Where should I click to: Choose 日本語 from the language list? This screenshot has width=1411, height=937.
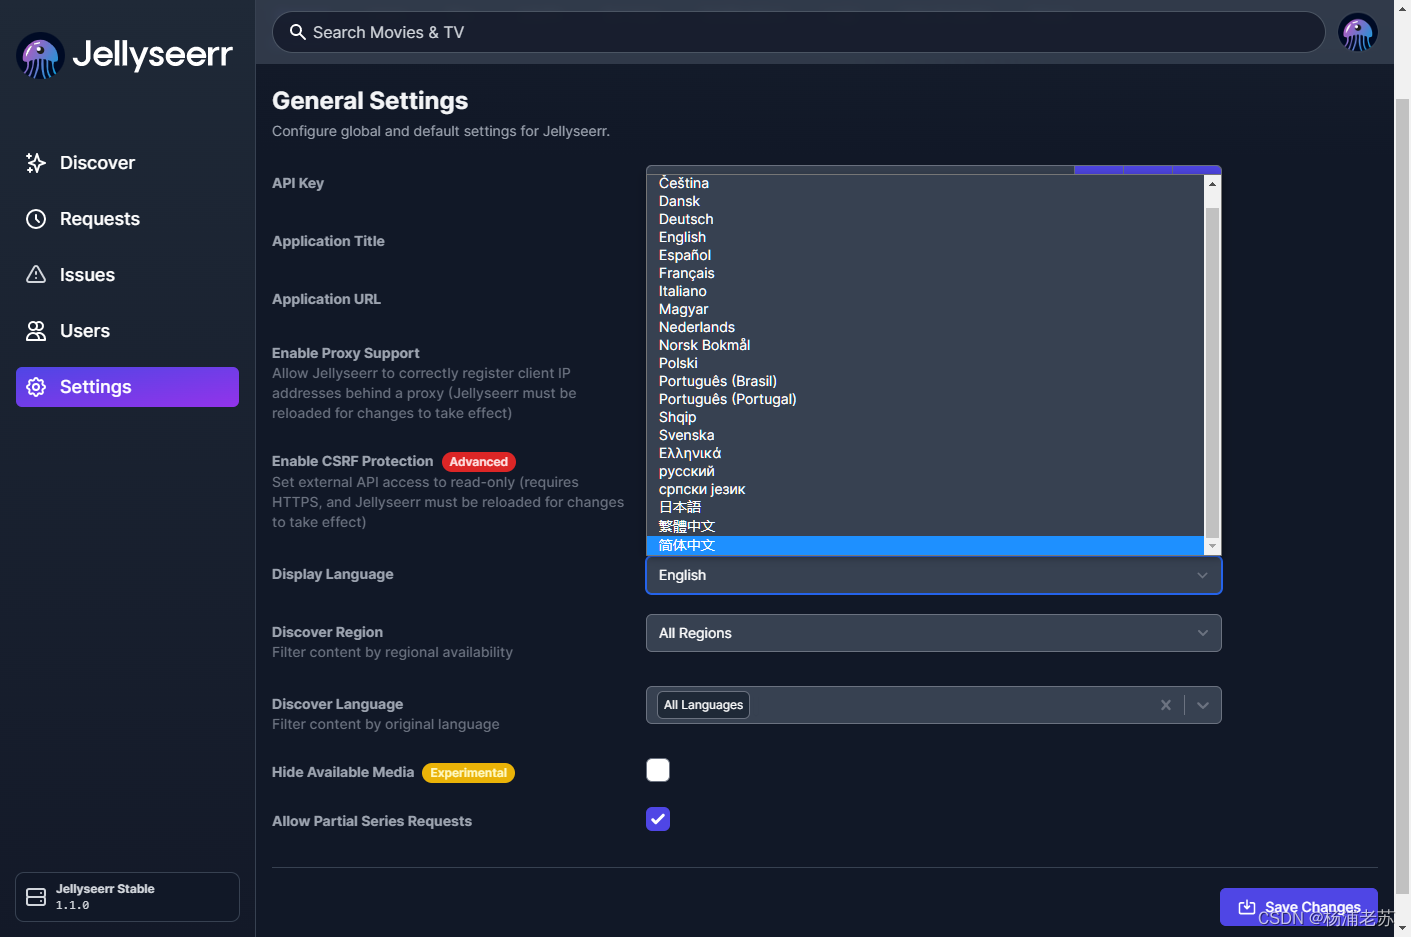coord(925,507)
